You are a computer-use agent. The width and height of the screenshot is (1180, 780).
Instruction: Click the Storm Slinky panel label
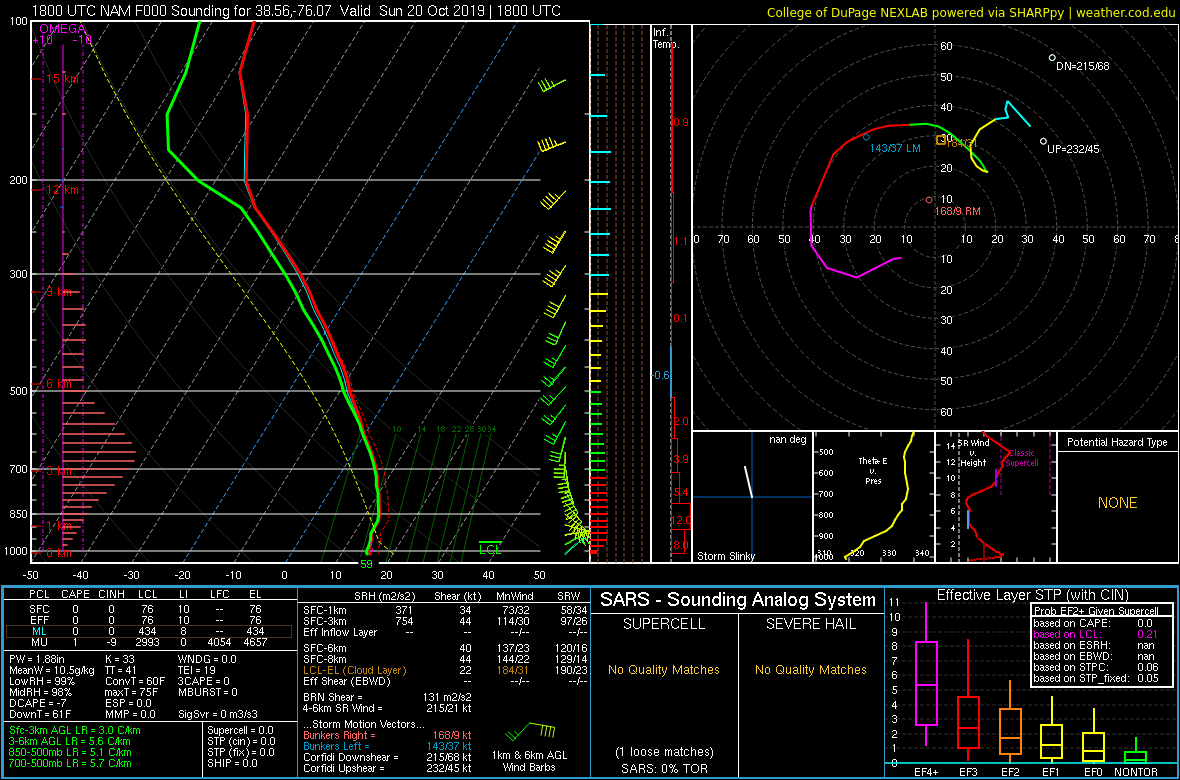(x=726, y=556)
